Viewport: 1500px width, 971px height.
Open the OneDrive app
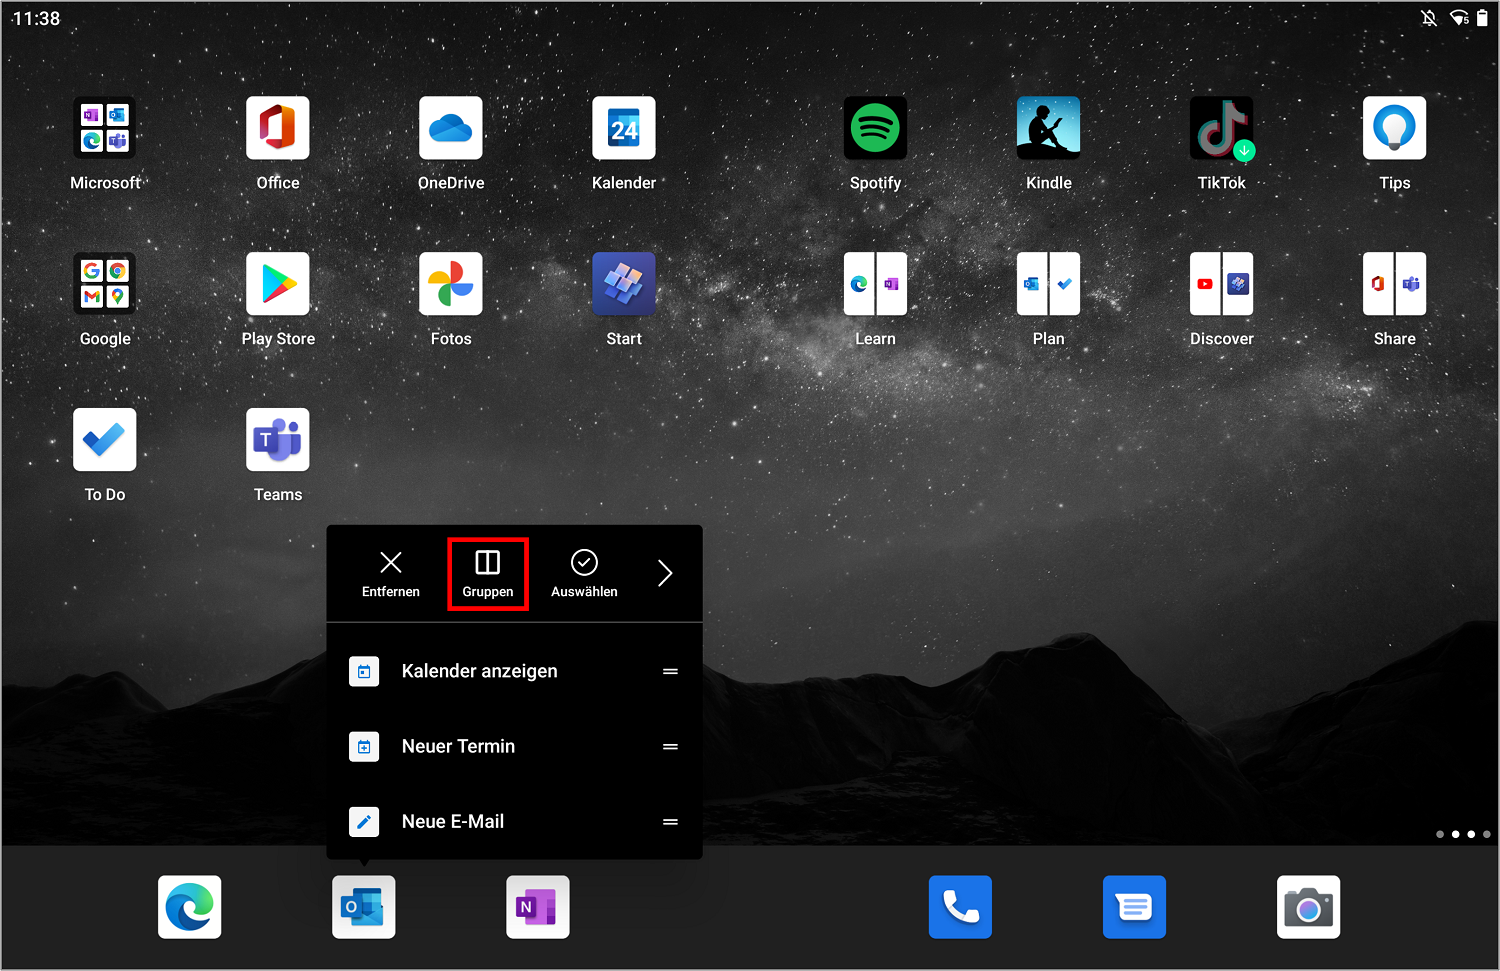point(451,128)
